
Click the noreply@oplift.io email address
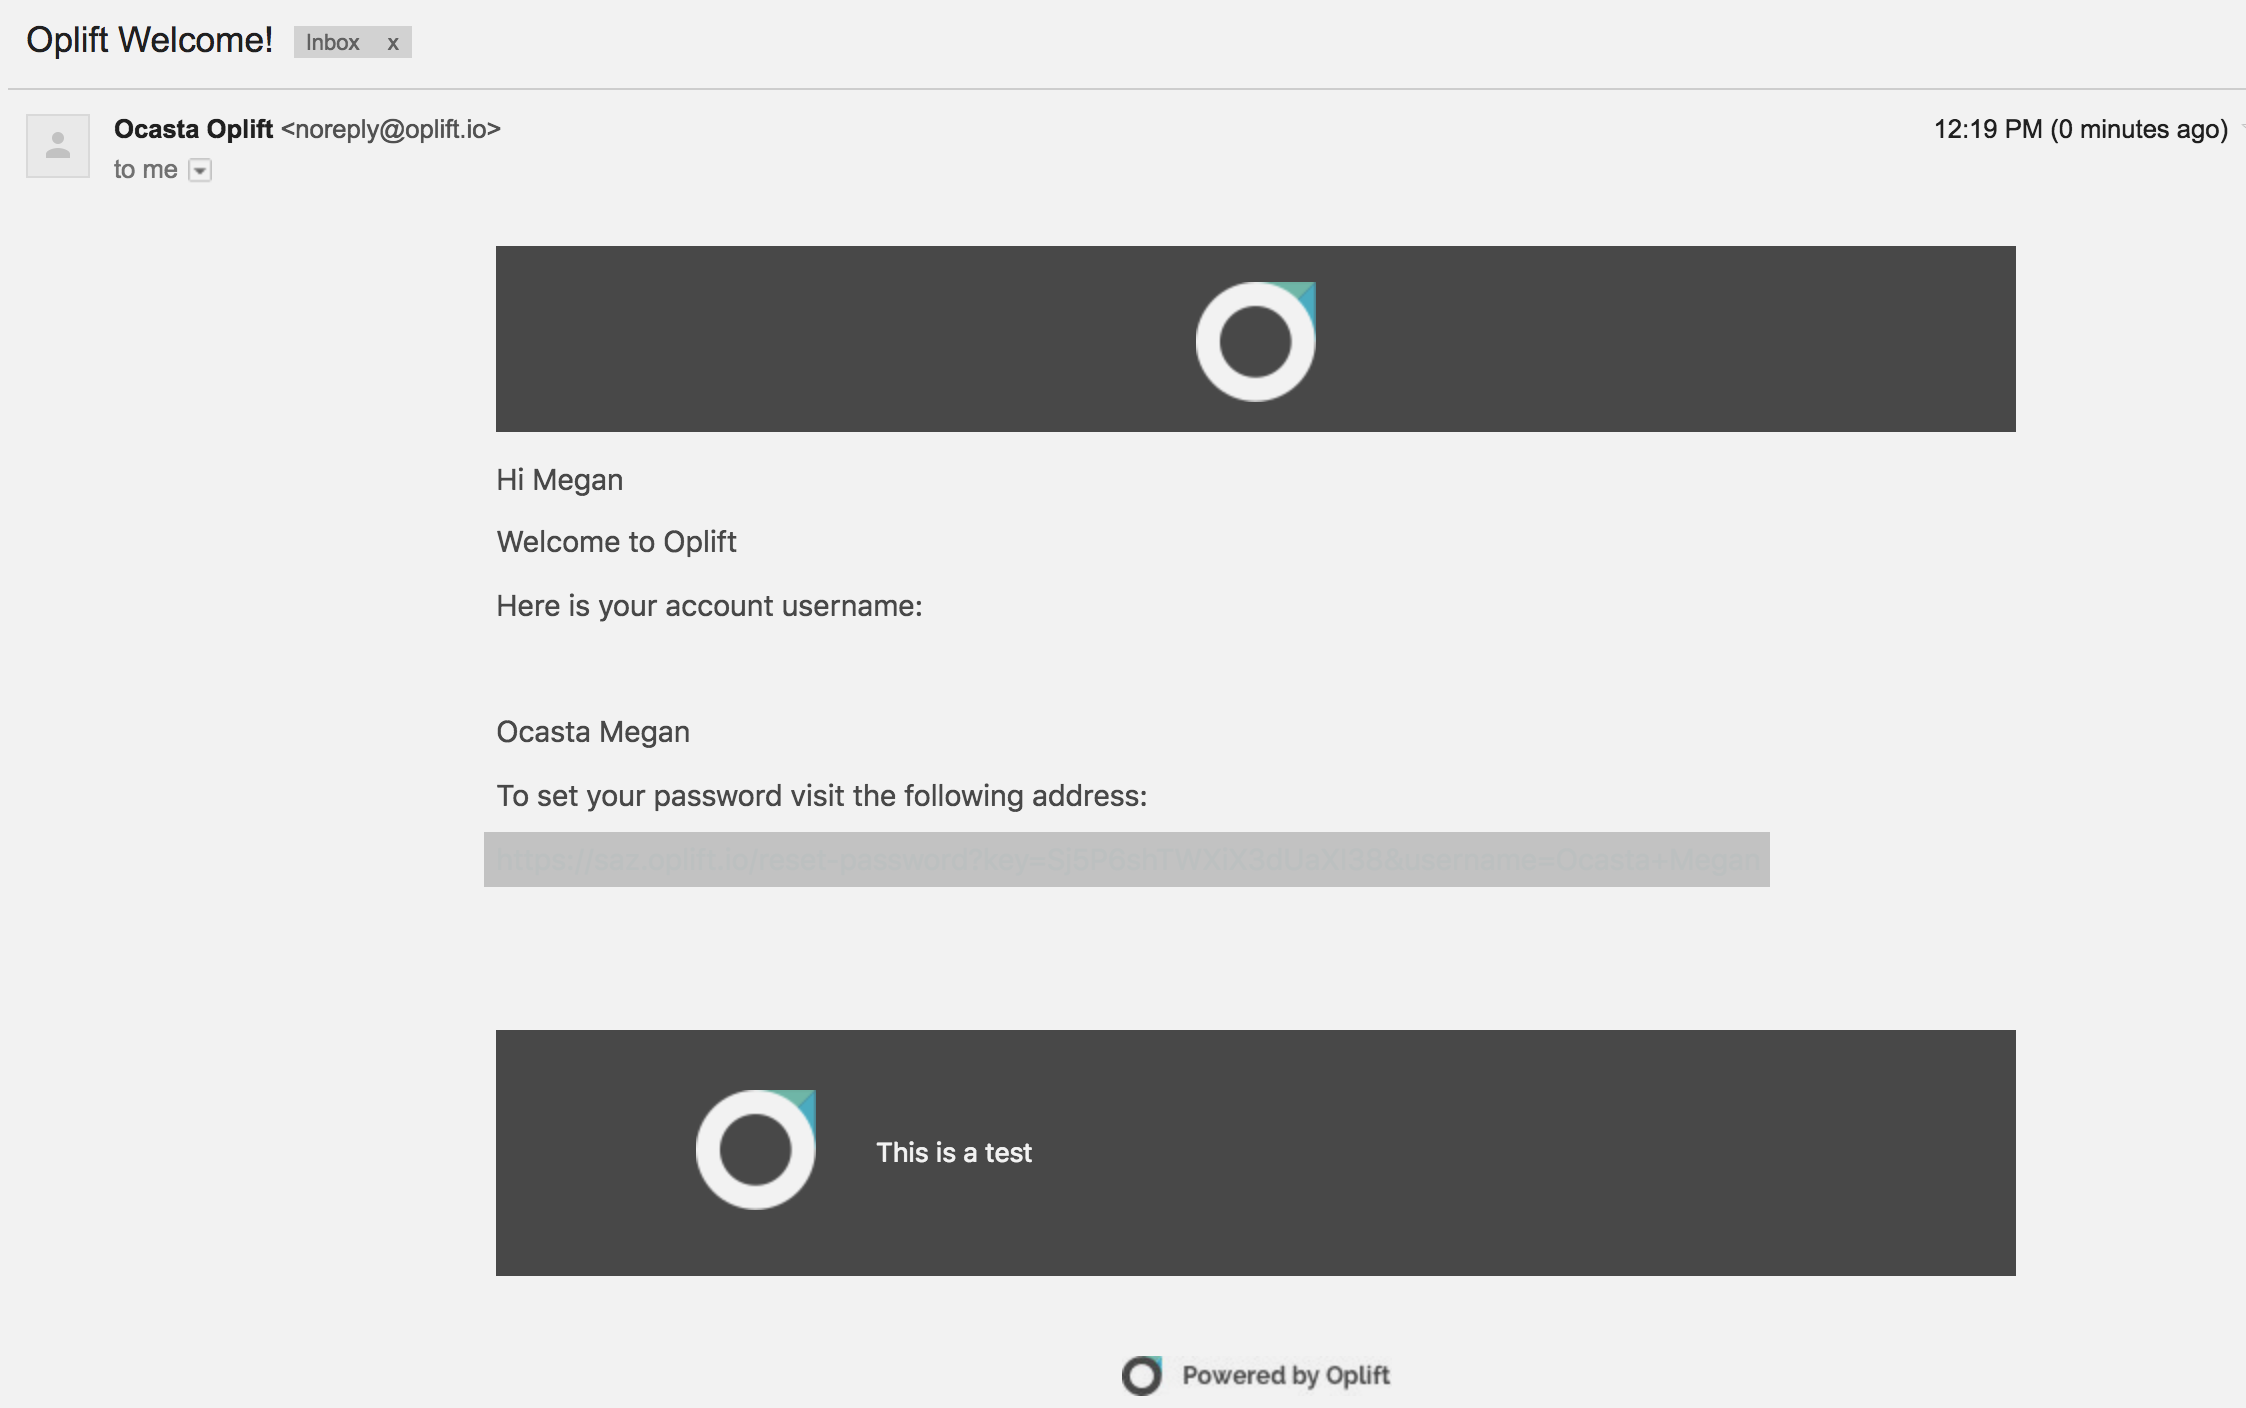(x=391, y=129)
